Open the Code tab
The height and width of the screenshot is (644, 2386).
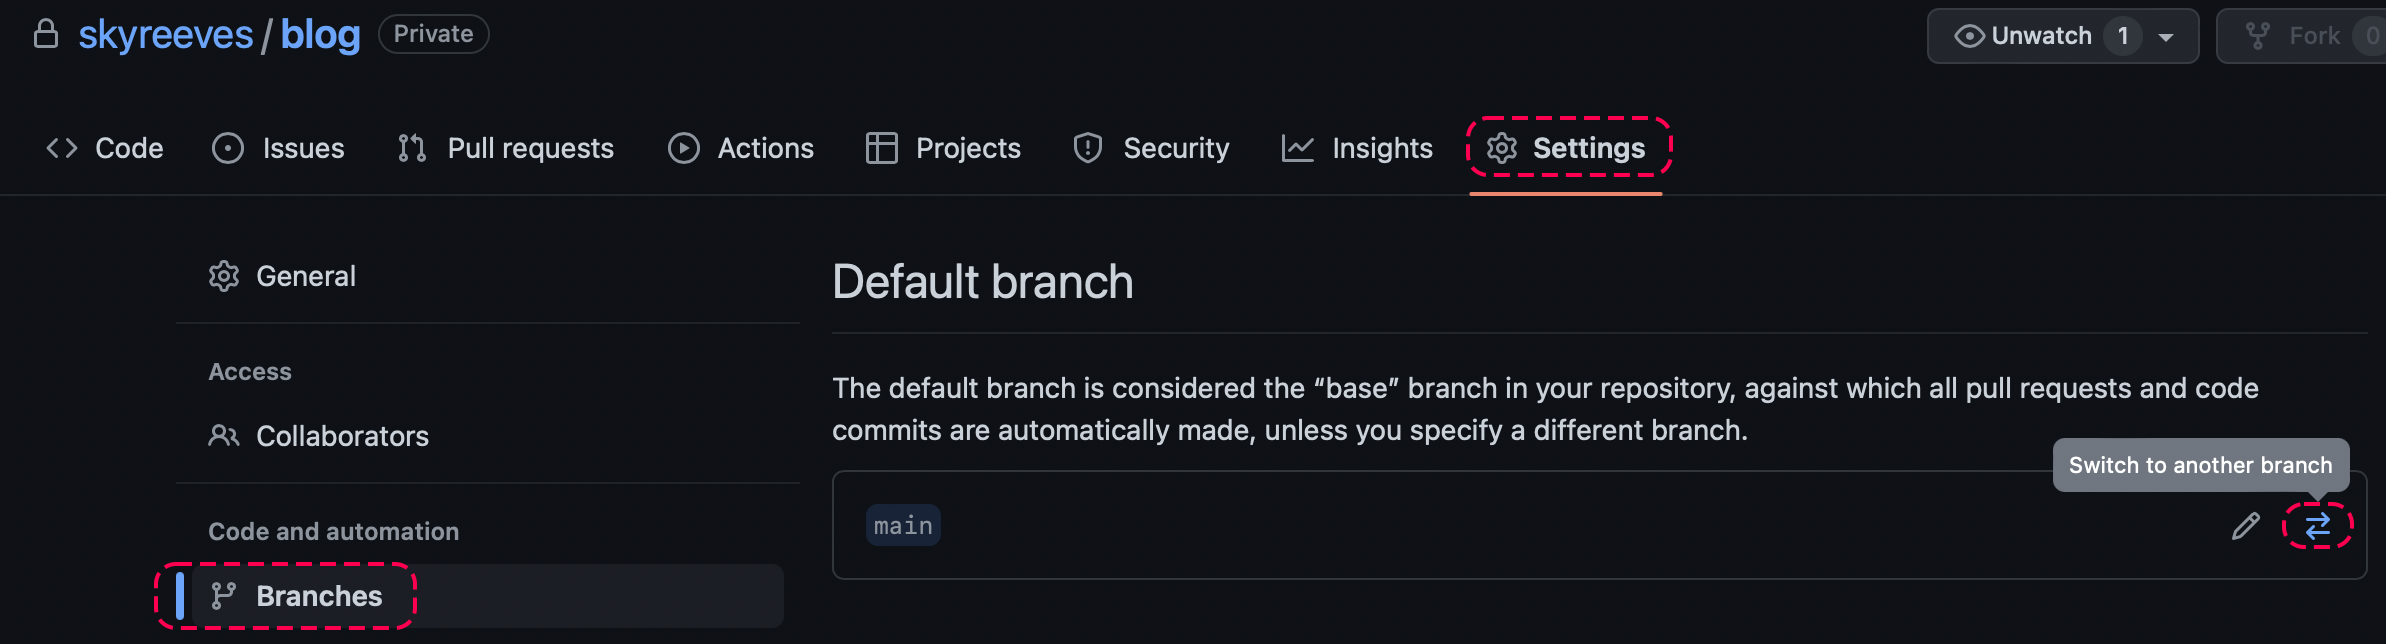105,148
